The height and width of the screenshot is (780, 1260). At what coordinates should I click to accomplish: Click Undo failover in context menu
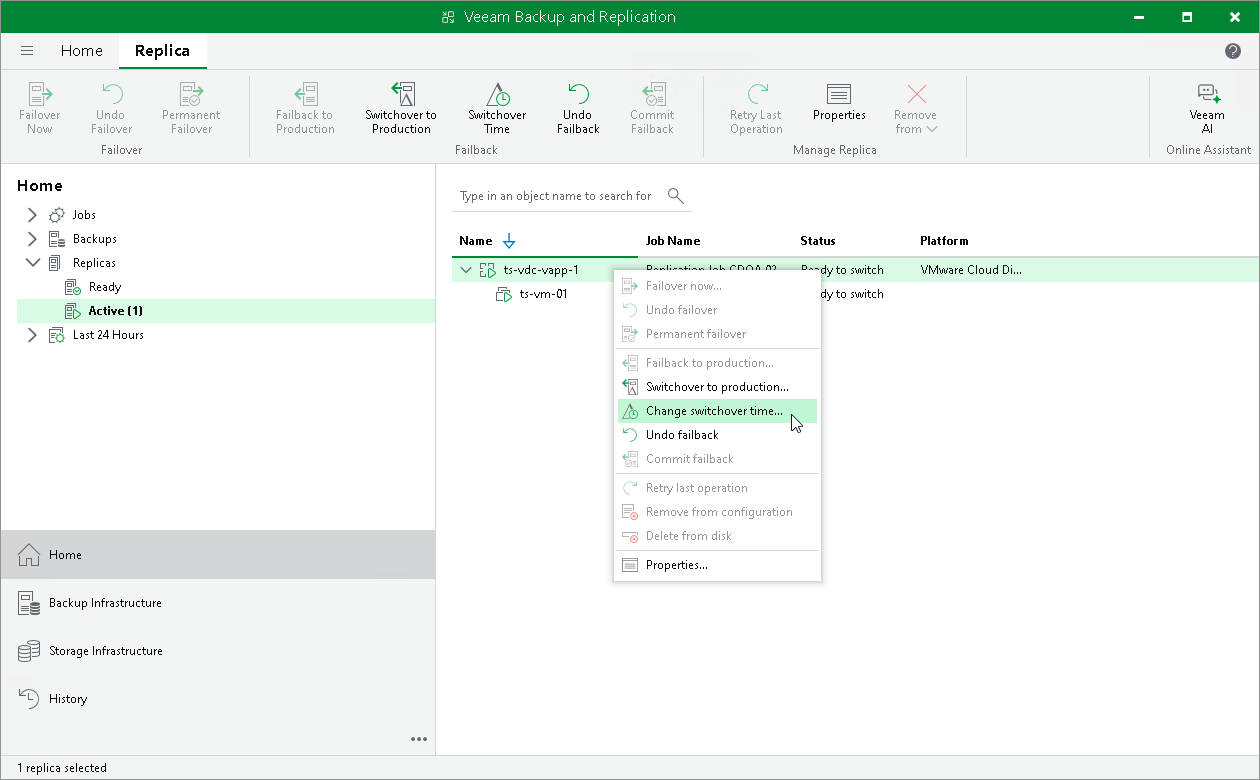click(x=717, y=310)
